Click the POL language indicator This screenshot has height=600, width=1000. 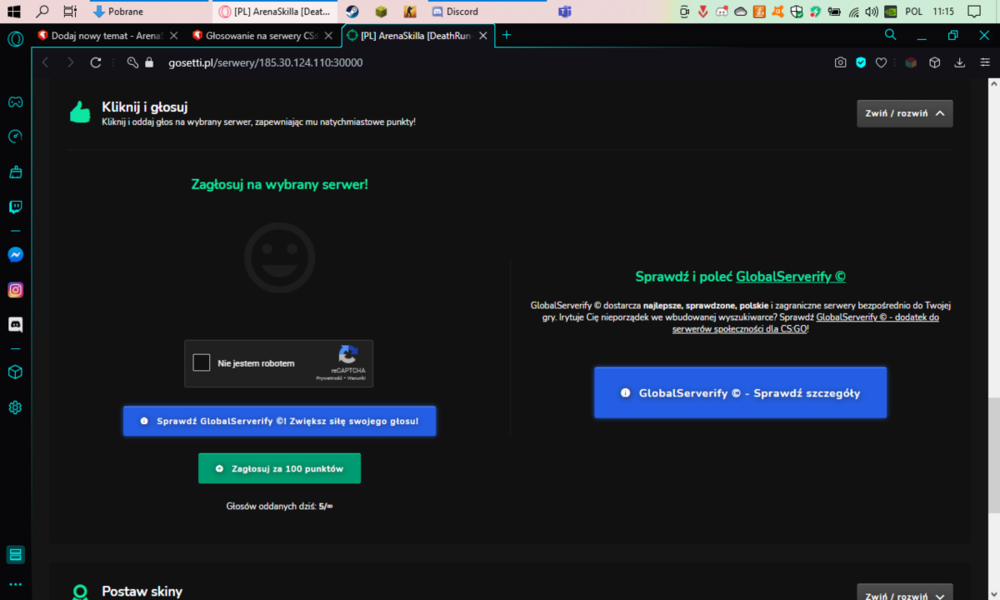[913, 11]
